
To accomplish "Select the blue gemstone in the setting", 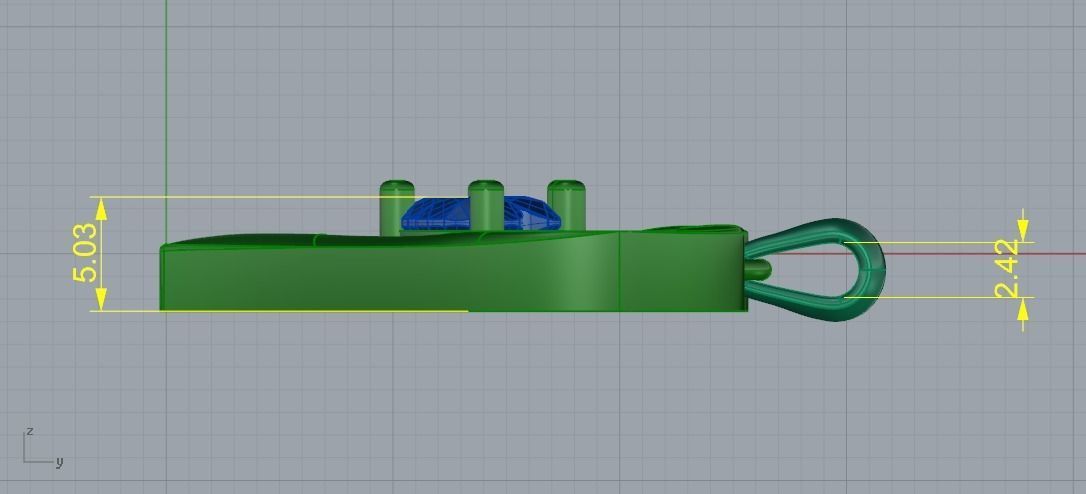I will (481, 213).
